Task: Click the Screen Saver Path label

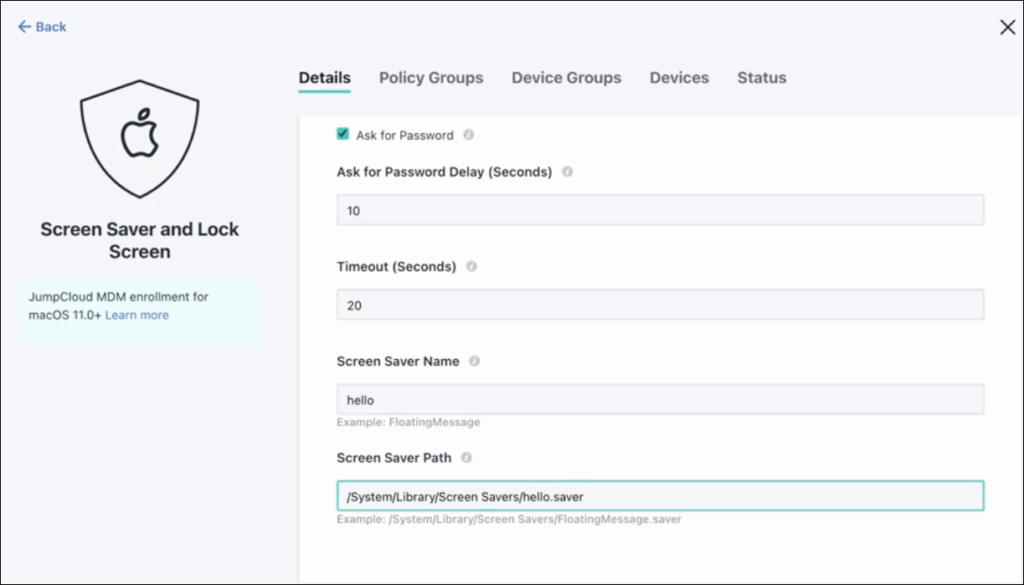Action: point(394,458)
